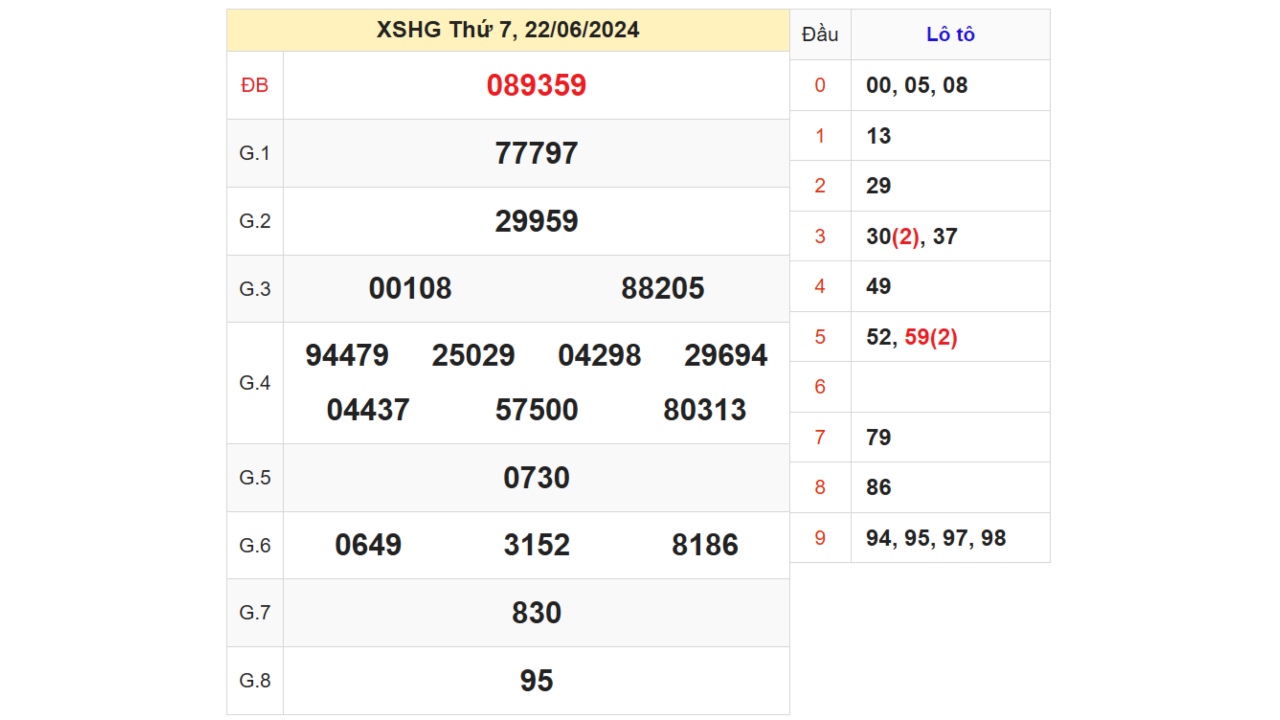Image resolution: width=1280 pixels, height=720 pixels.
Task: Select lô tô value 13
Action: coord(878,136)
